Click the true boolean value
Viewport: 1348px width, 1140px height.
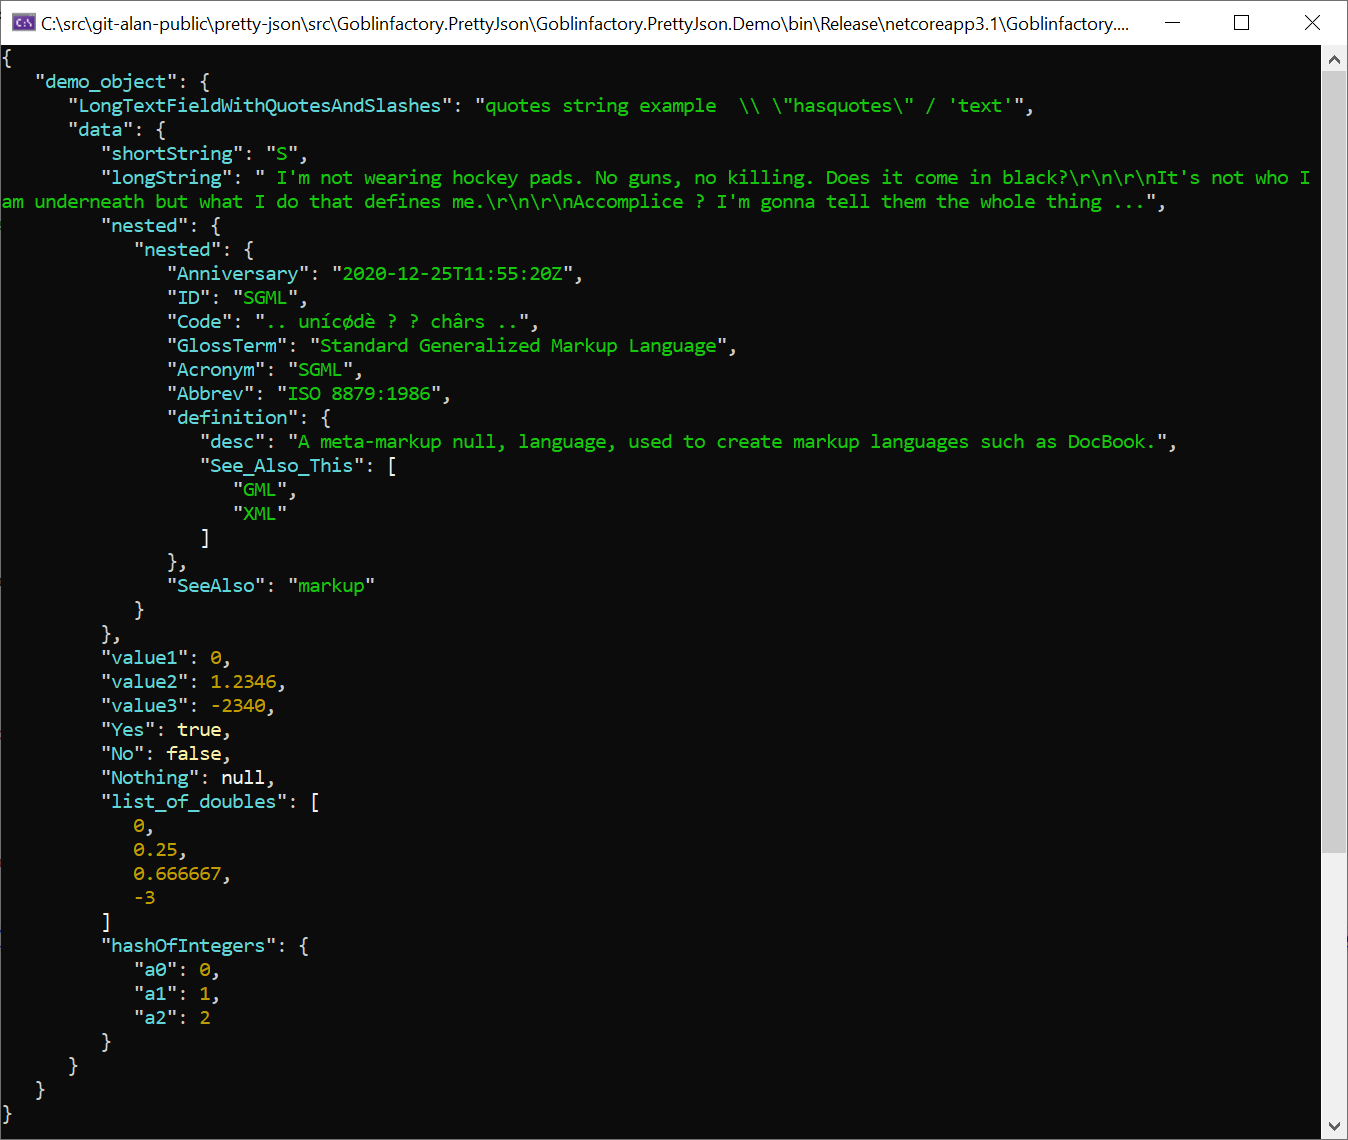tap(199, 730)
